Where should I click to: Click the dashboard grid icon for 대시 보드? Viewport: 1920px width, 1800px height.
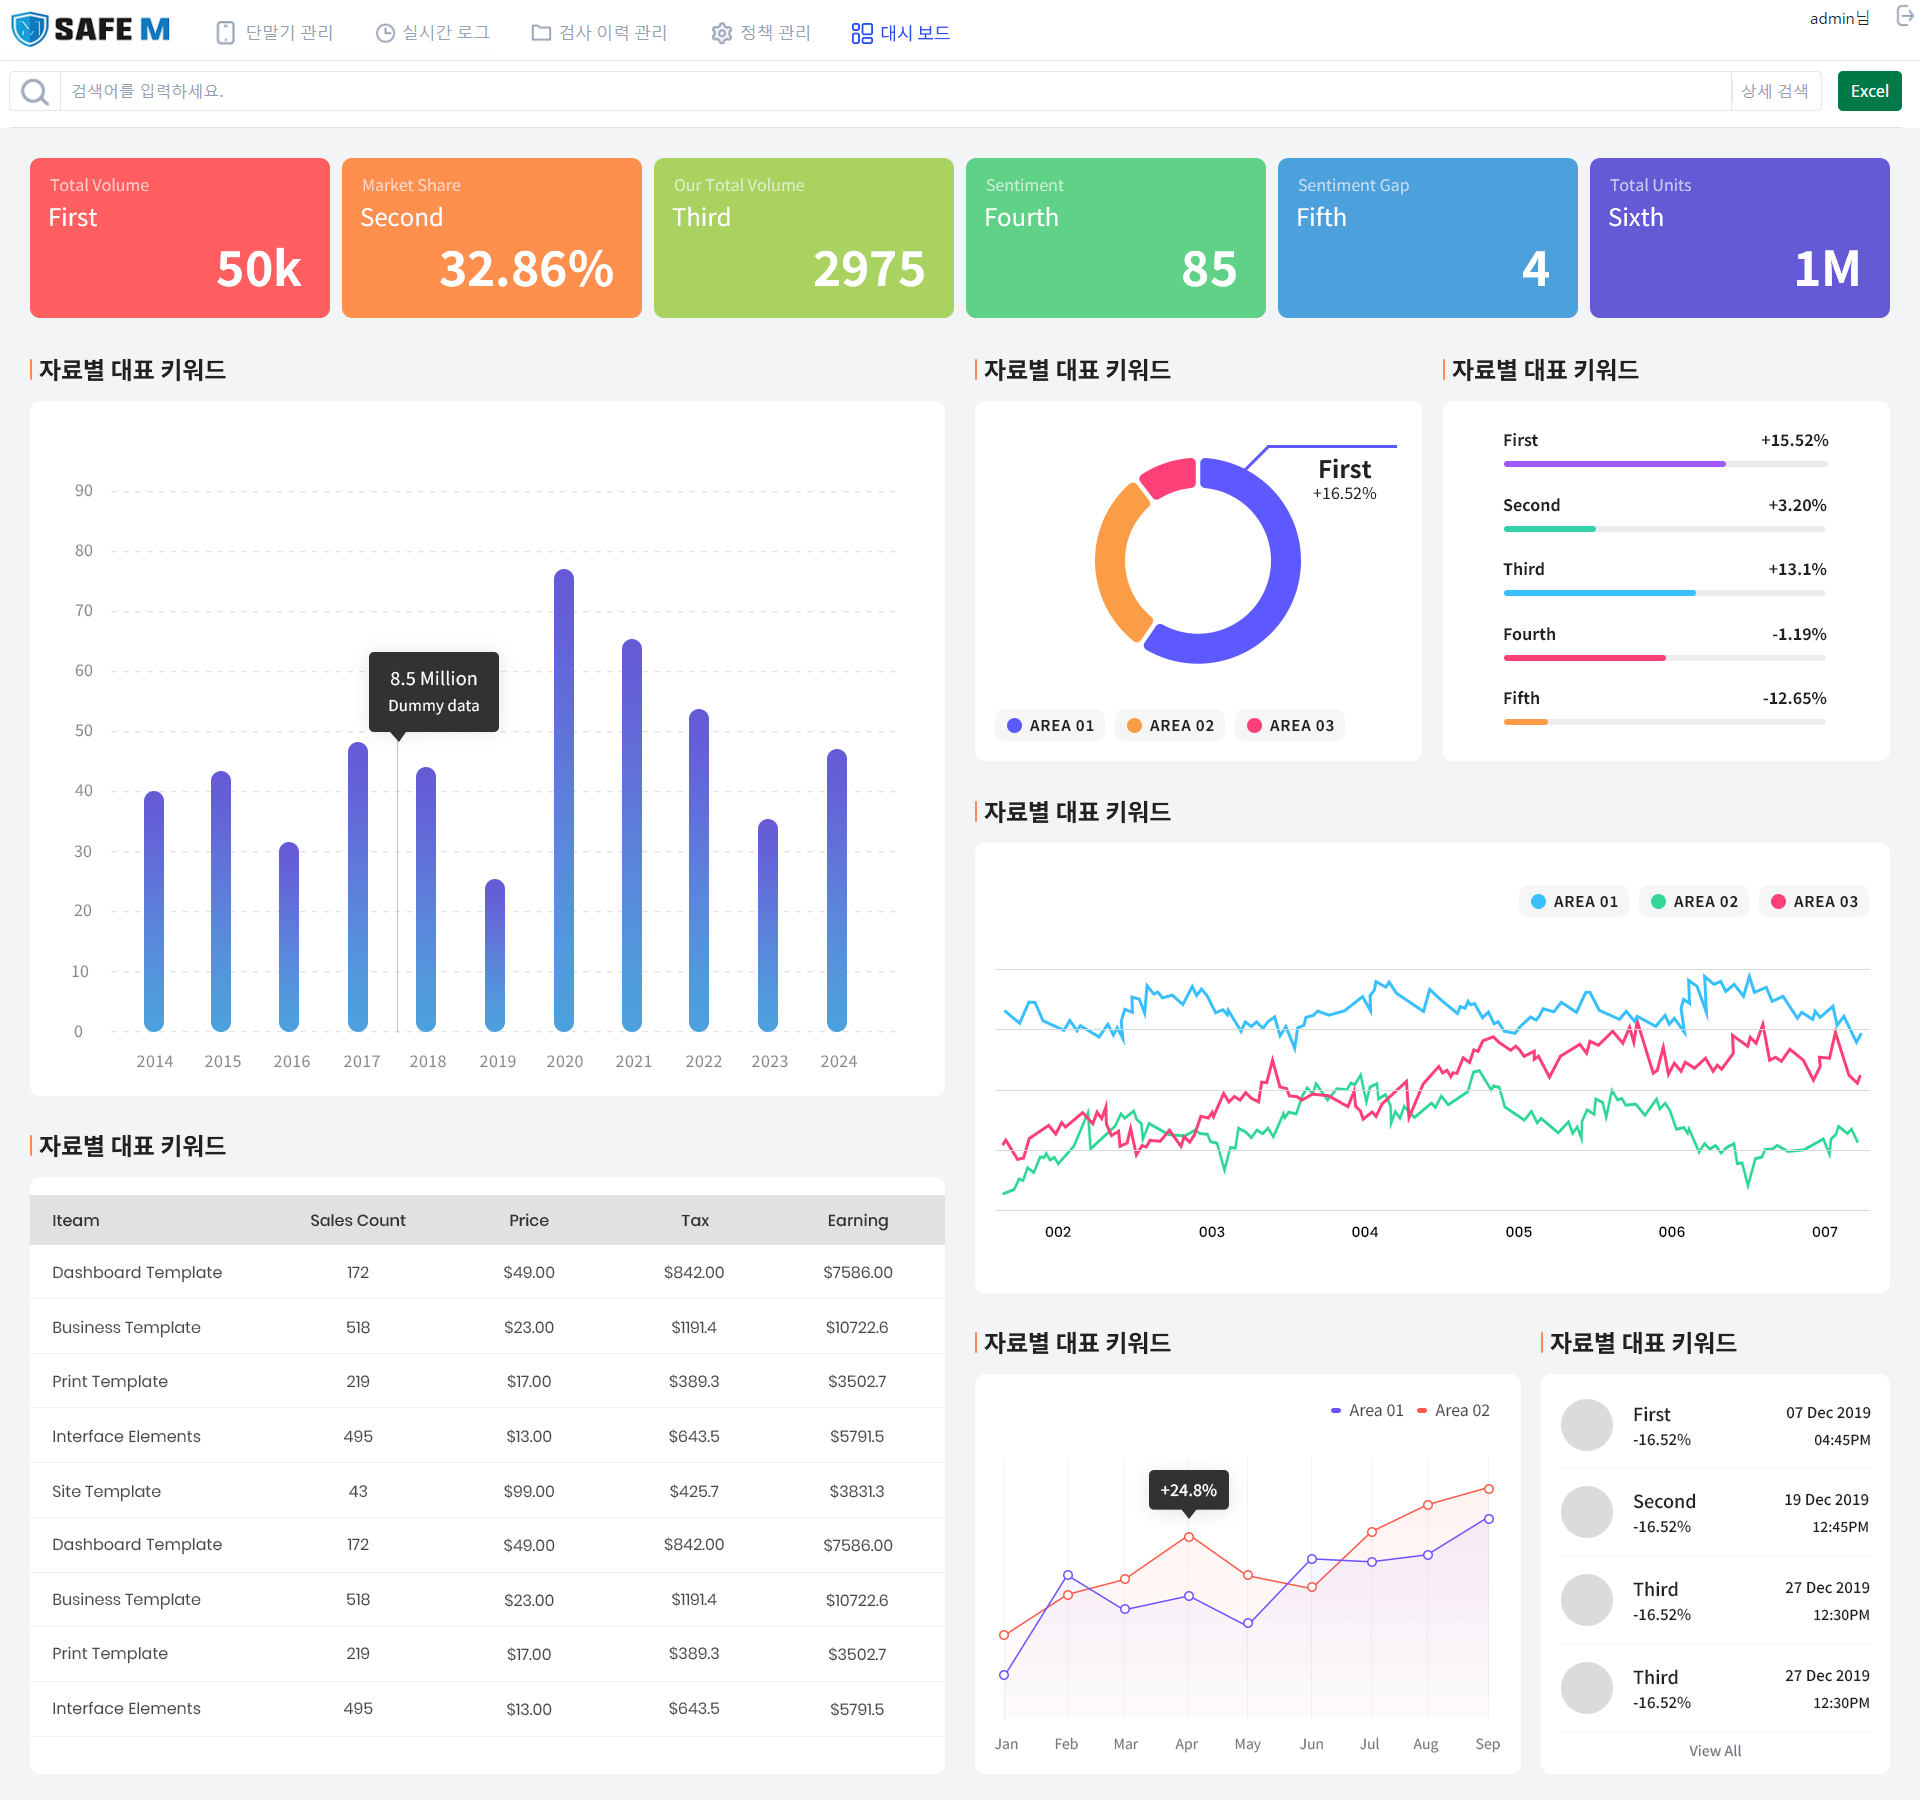[862, 33]
